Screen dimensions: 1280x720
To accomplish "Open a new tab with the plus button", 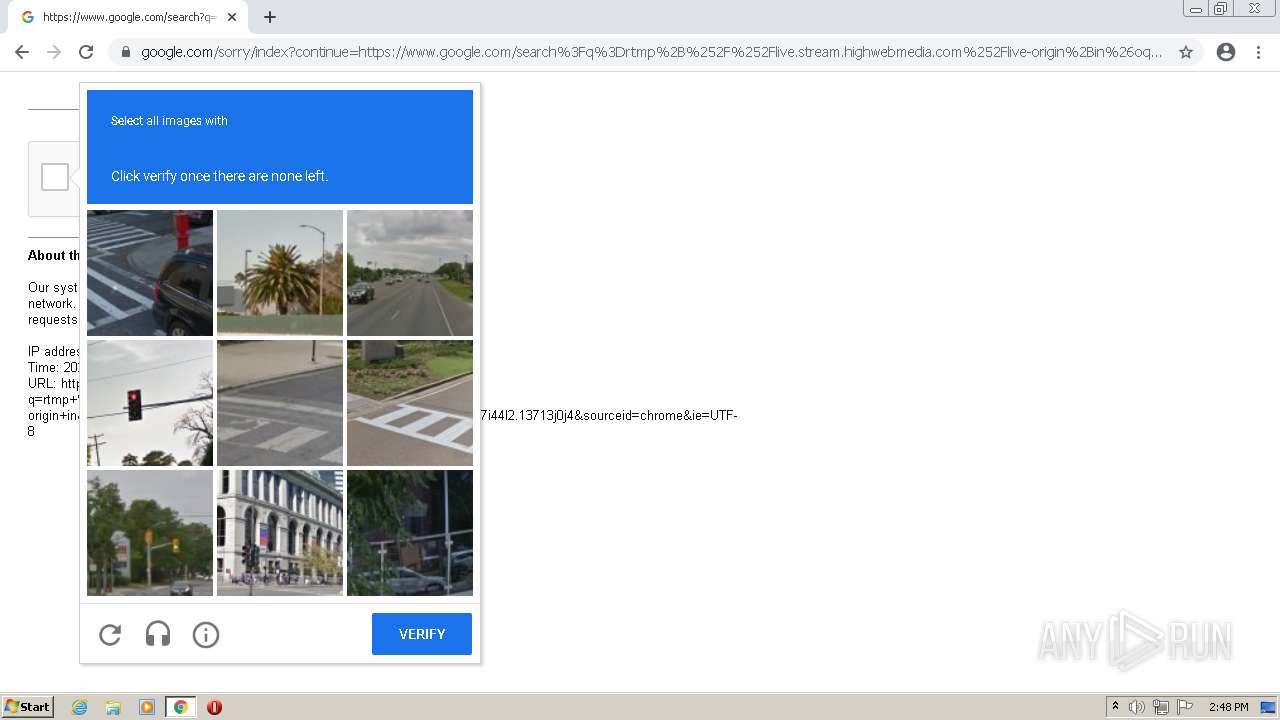I will coord(270,17).
